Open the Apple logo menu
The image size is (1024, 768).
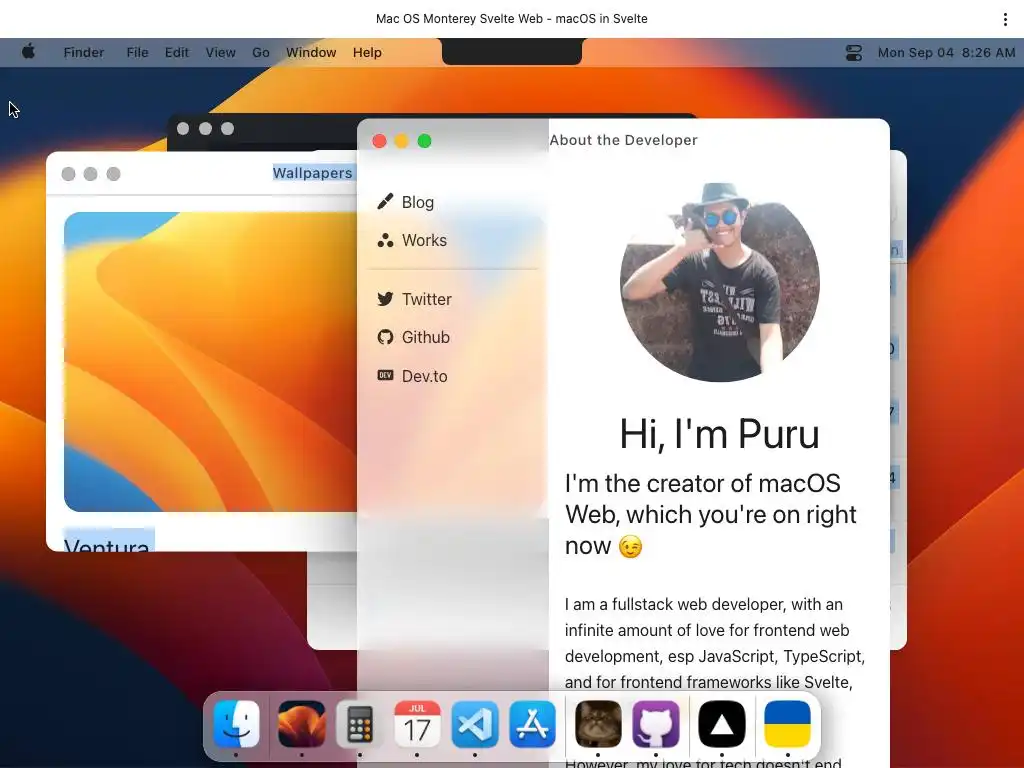[x=28, y=52]
